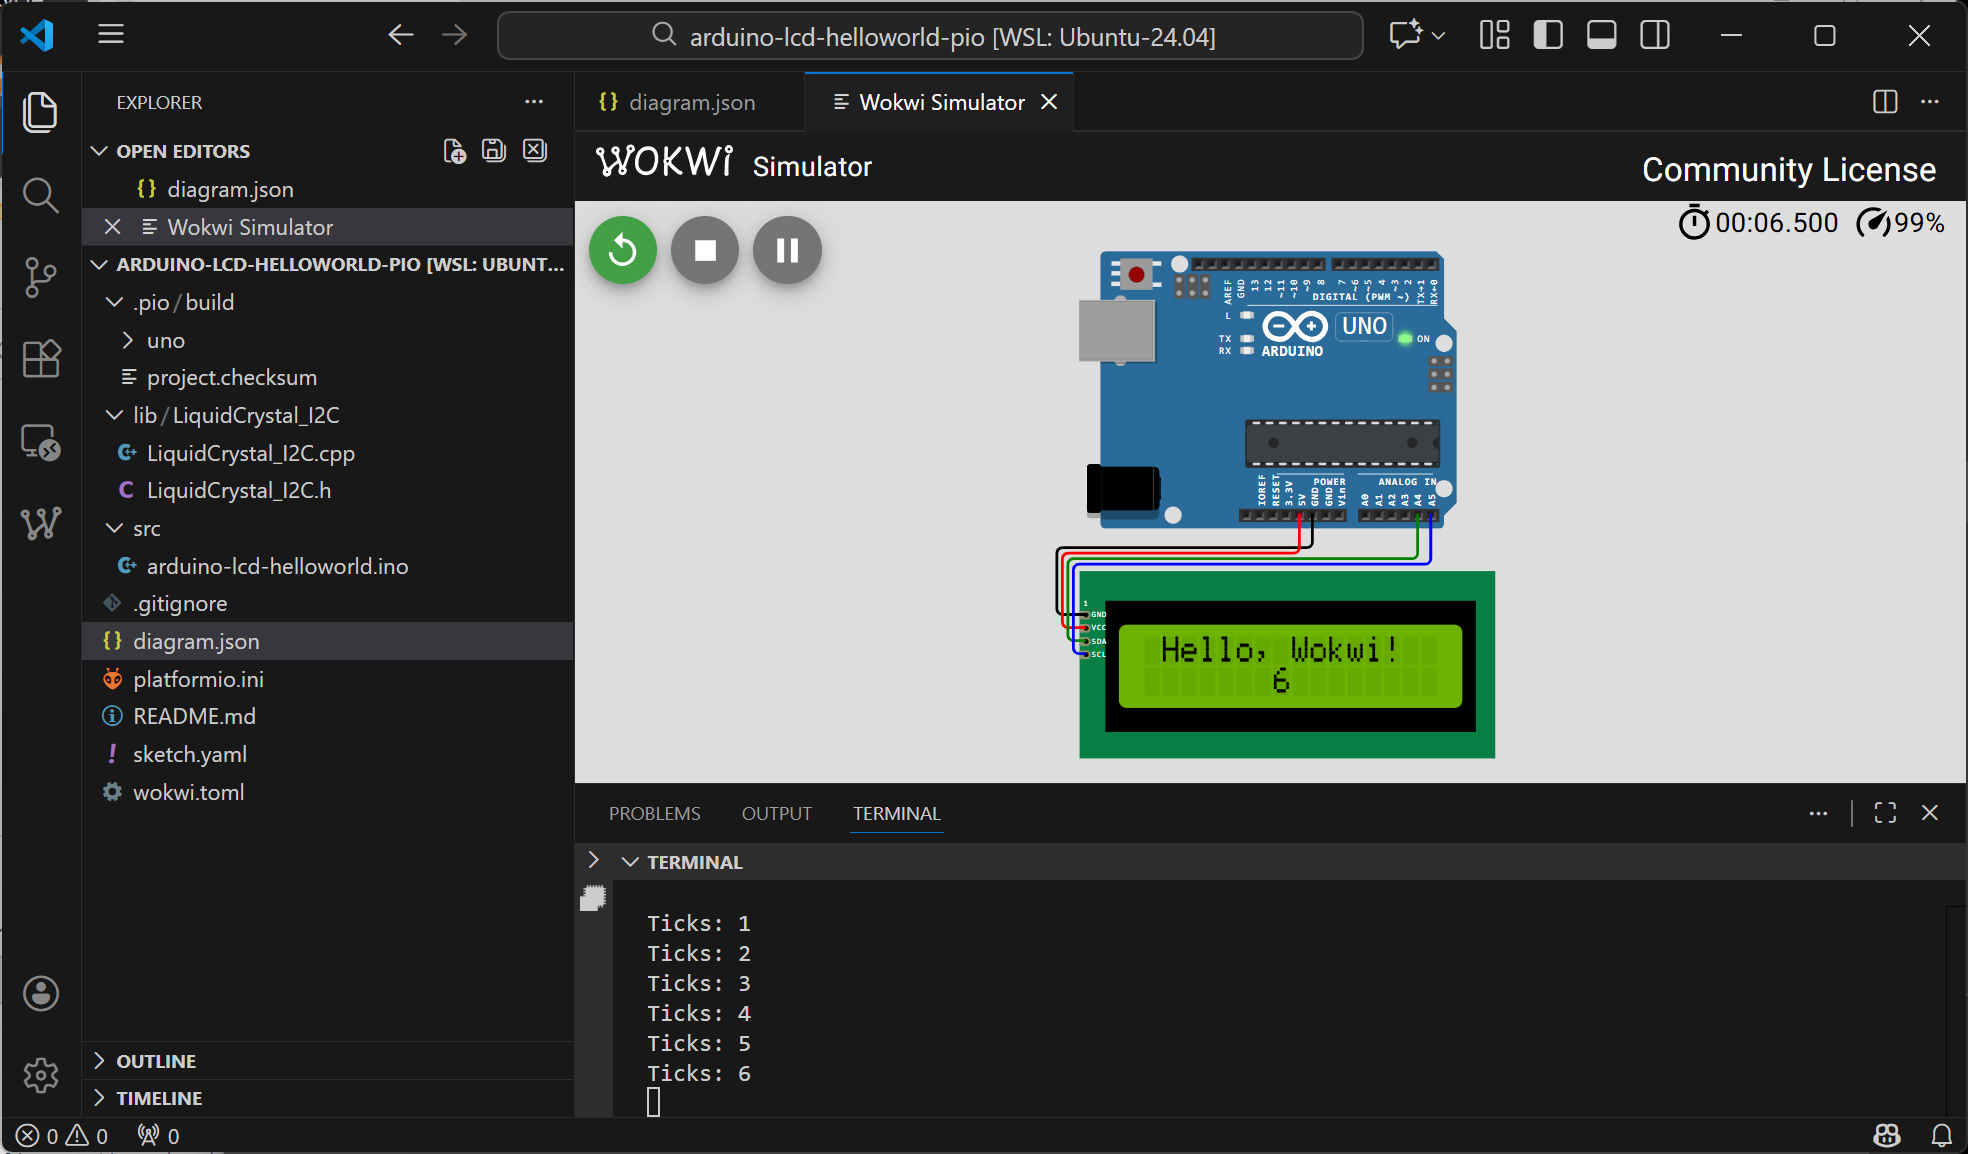The height and width of the screenshot is (1154, 1968).
Task: Expand the OUTLINE section
Action: tap(156, 1061)
